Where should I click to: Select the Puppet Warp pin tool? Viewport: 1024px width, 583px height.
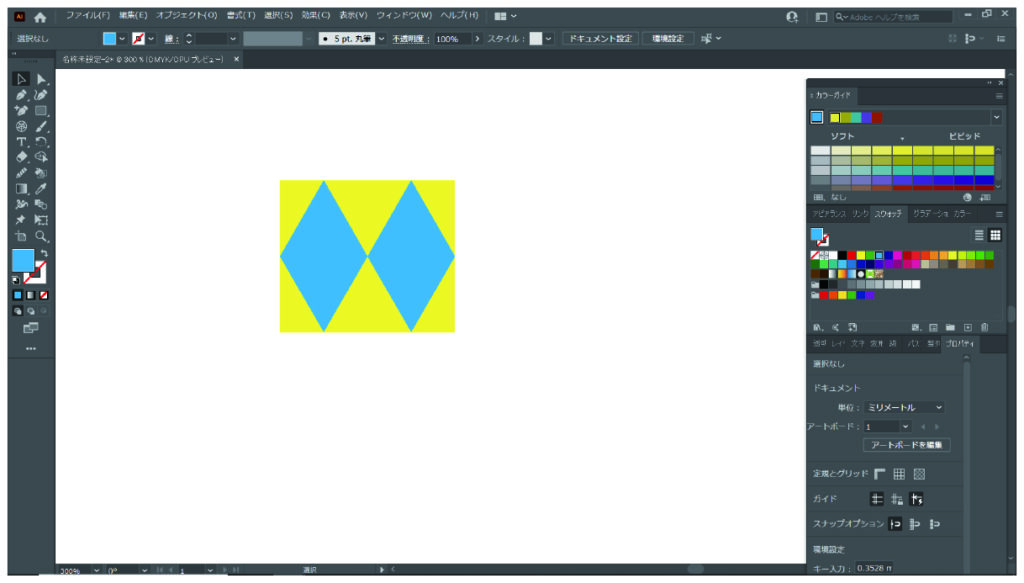21,220
